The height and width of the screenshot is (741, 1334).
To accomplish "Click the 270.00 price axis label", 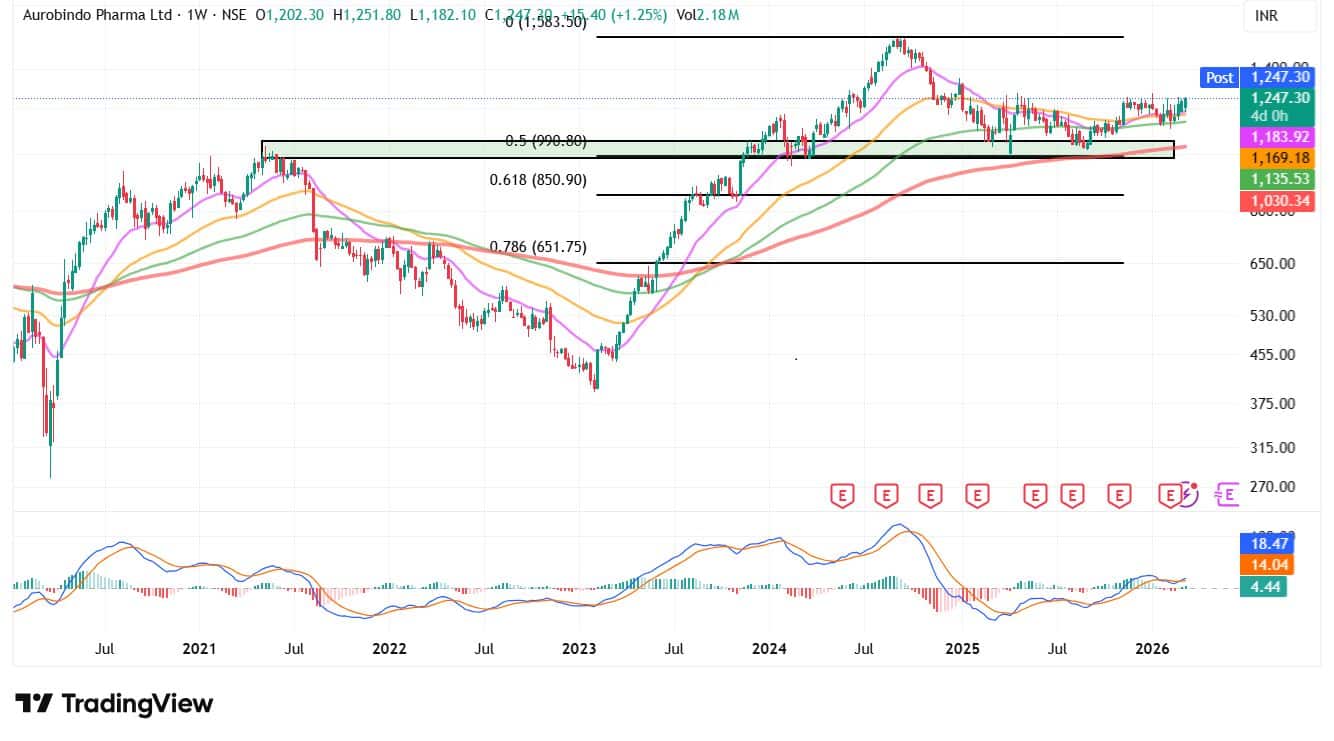I will [x=1271, y=487].
